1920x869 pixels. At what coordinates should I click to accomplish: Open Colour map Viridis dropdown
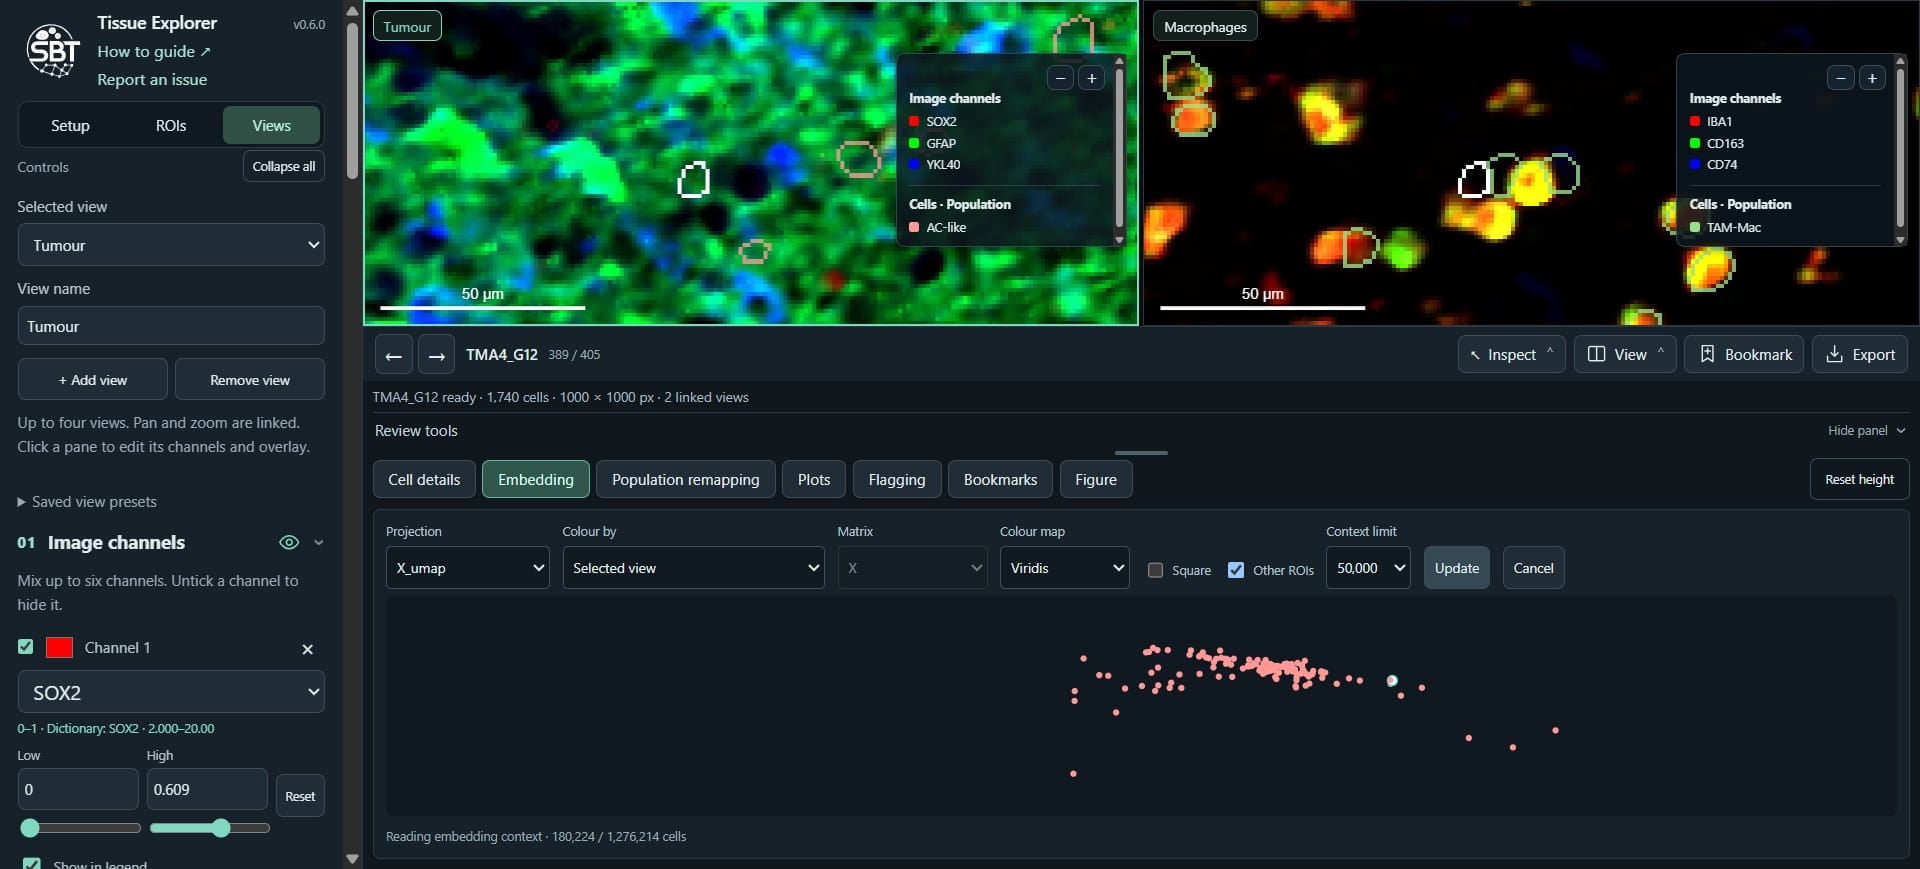tap(1064, 568)
